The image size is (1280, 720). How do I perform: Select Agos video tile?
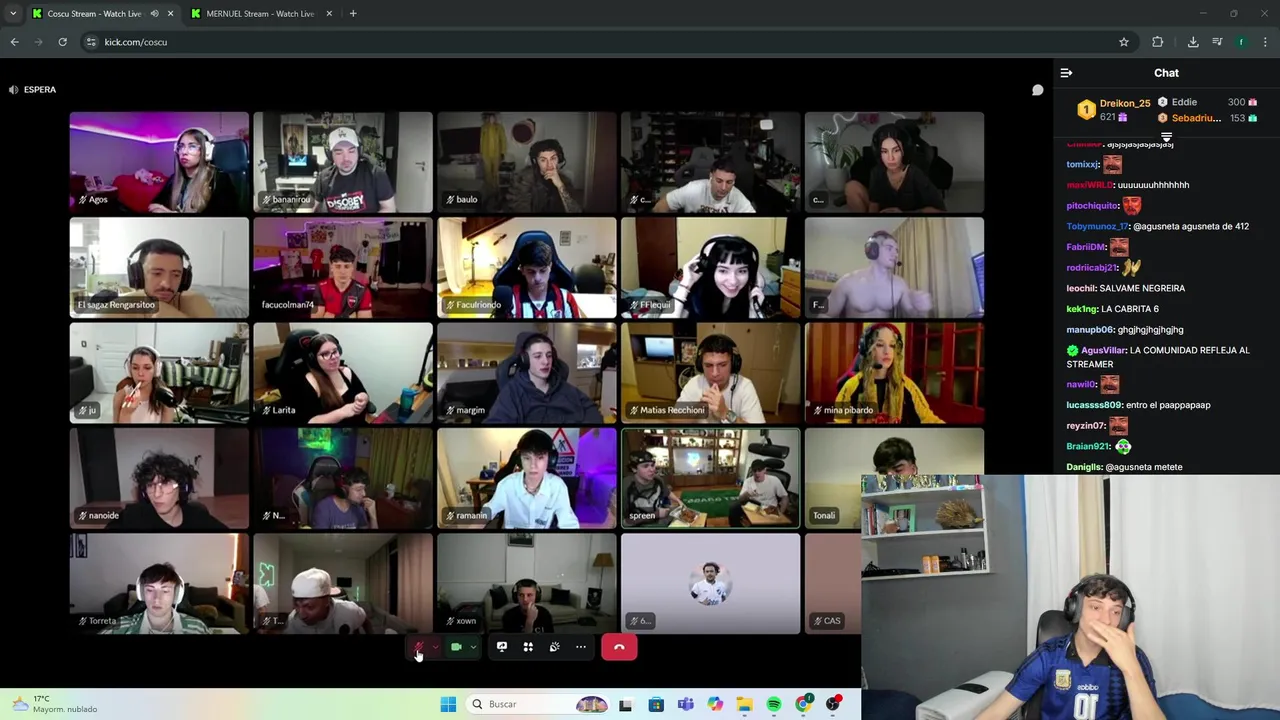(159, 161)
